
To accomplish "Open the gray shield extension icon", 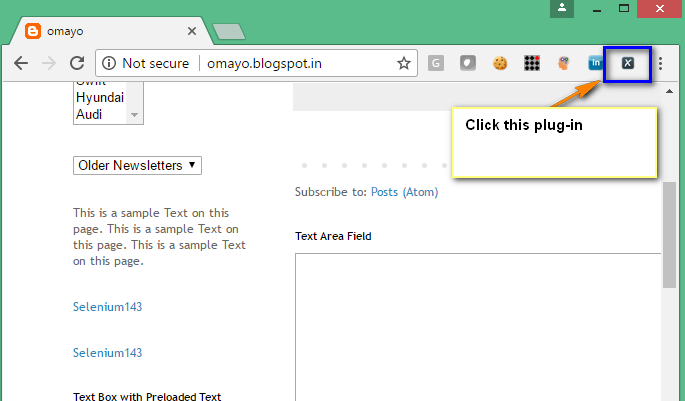I will [x=467, y=63].
